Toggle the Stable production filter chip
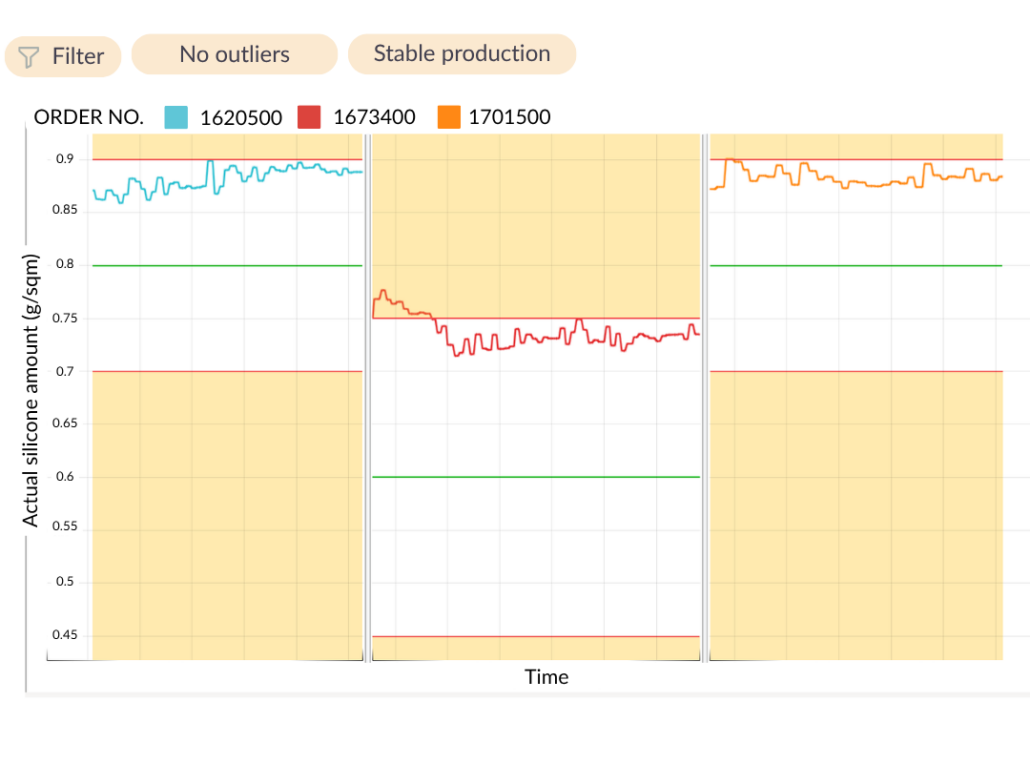This screenshot has width=1030, height=763. click(x=461, y=54)
